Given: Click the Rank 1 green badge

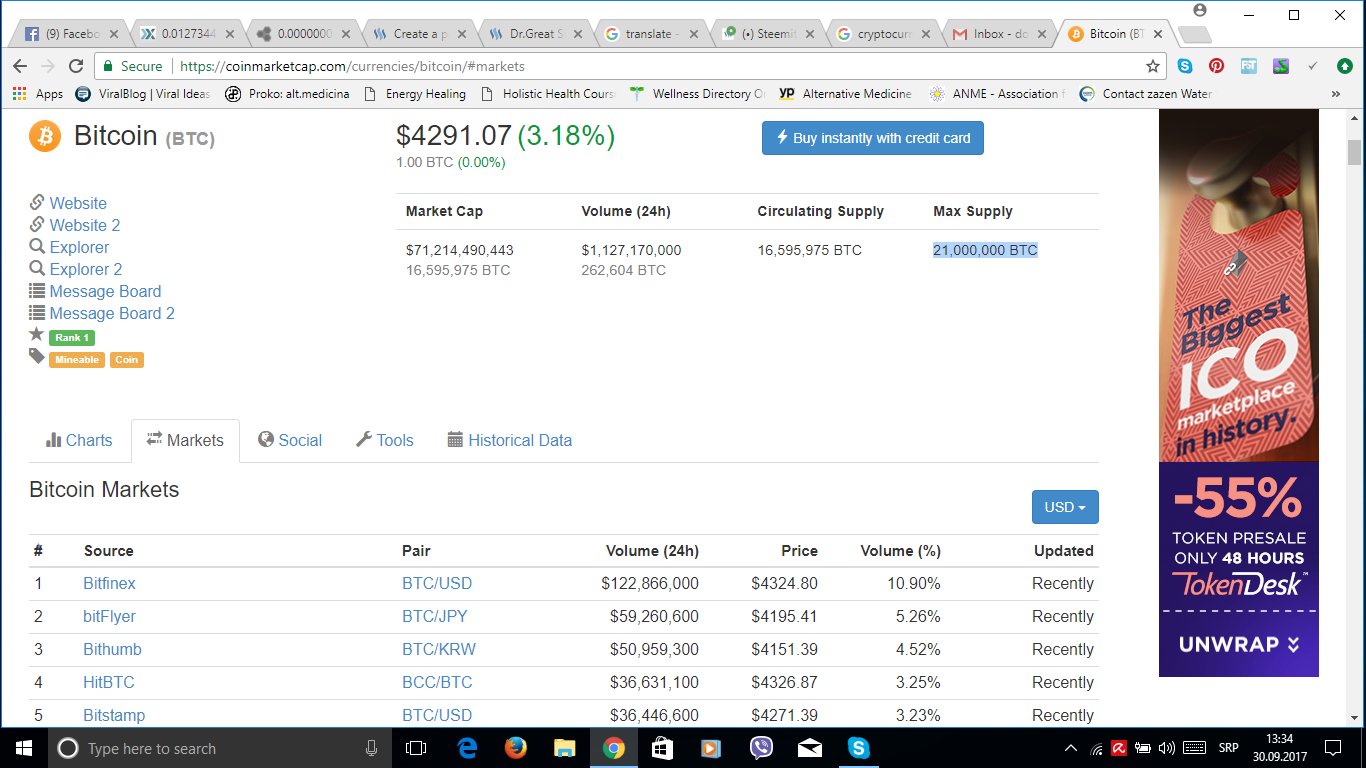Looking at the screenshot, I should pos(72,338).
